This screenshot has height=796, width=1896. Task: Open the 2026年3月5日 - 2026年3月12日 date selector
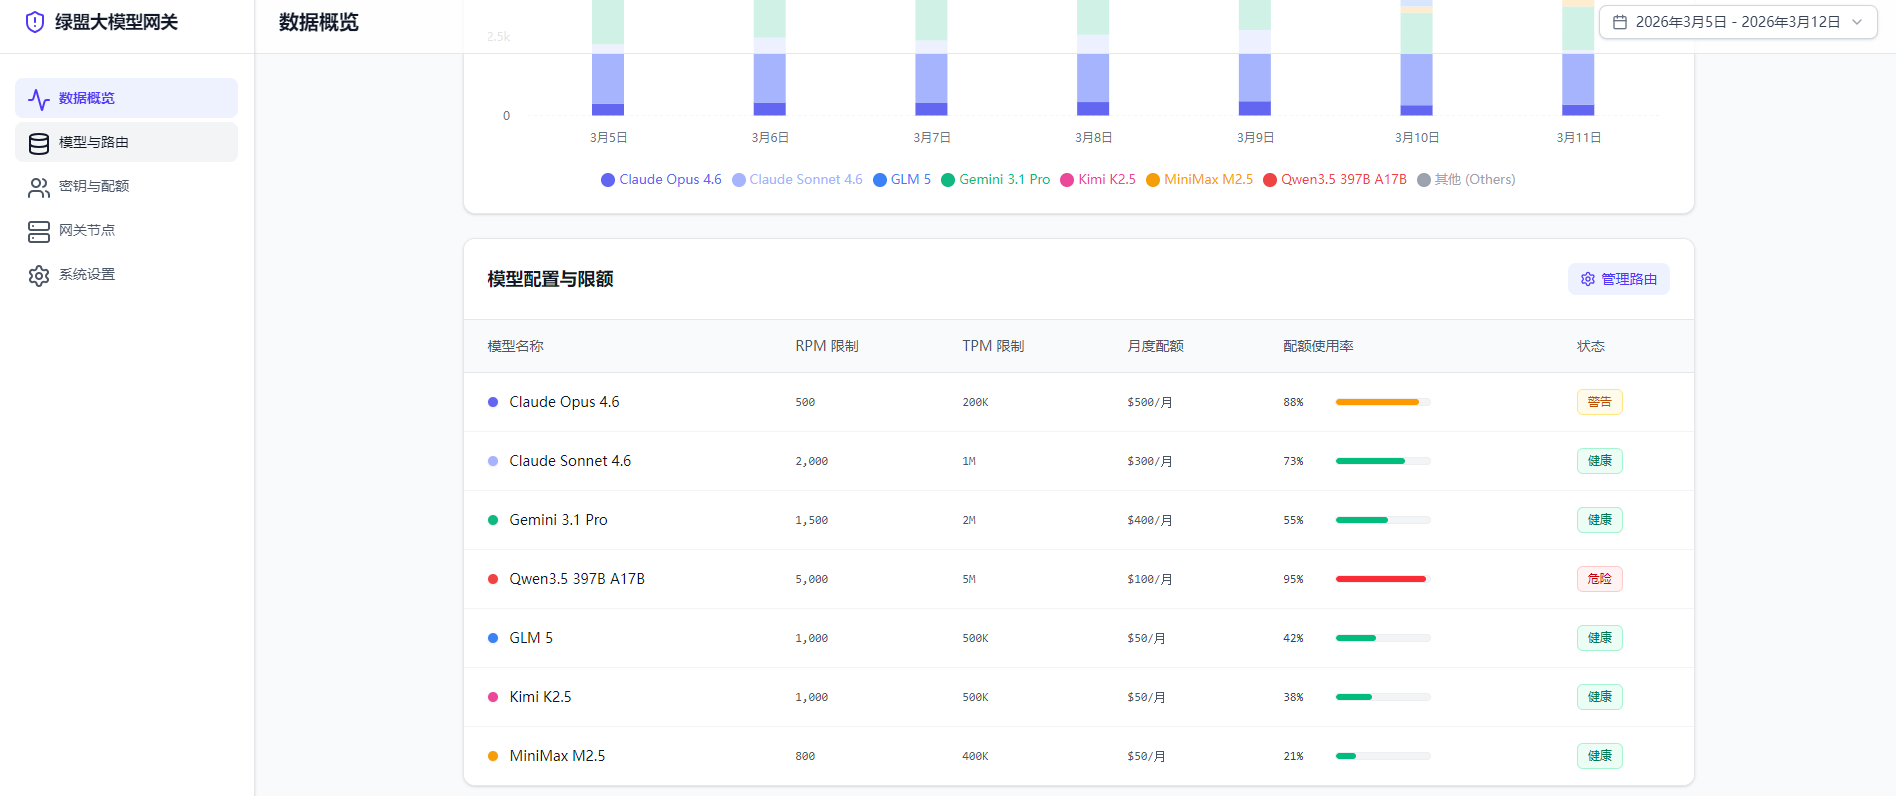[1737, 22]
